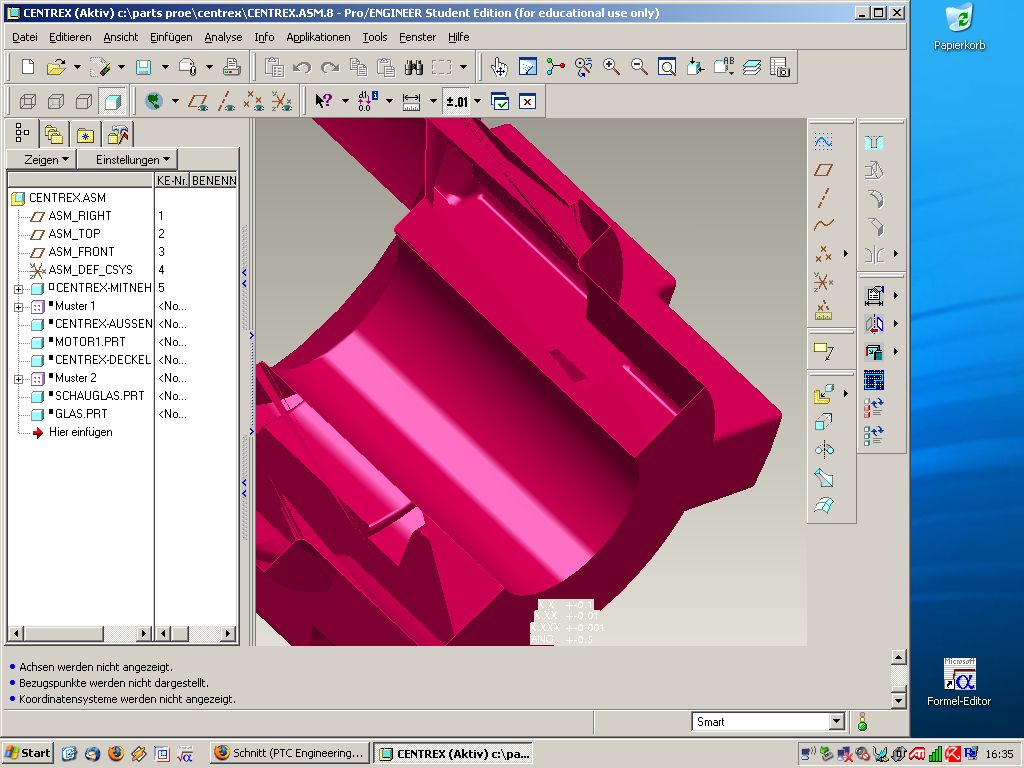Expand the Muster 2 tree node

pos(18,379)
